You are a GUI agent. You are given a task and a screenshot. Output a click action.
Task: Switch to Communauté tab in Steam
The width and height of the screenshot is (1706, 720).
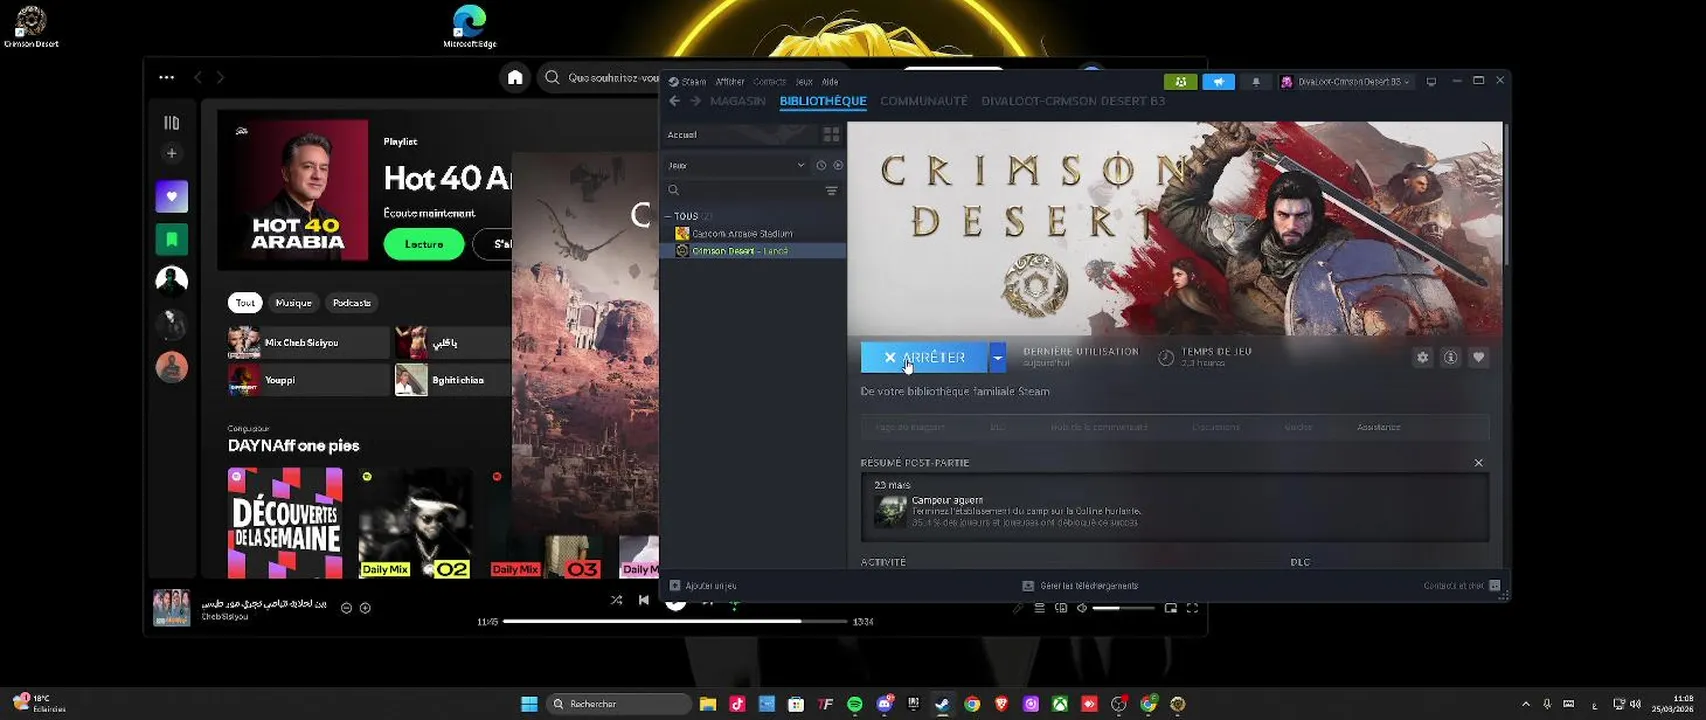point(924,101)
